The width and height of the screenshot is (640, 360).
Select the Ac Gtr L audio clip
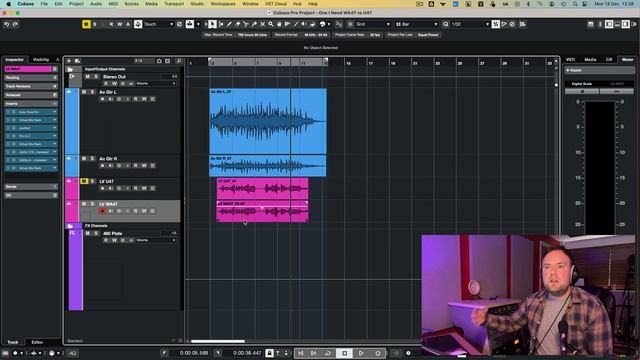tap(268, 121)
